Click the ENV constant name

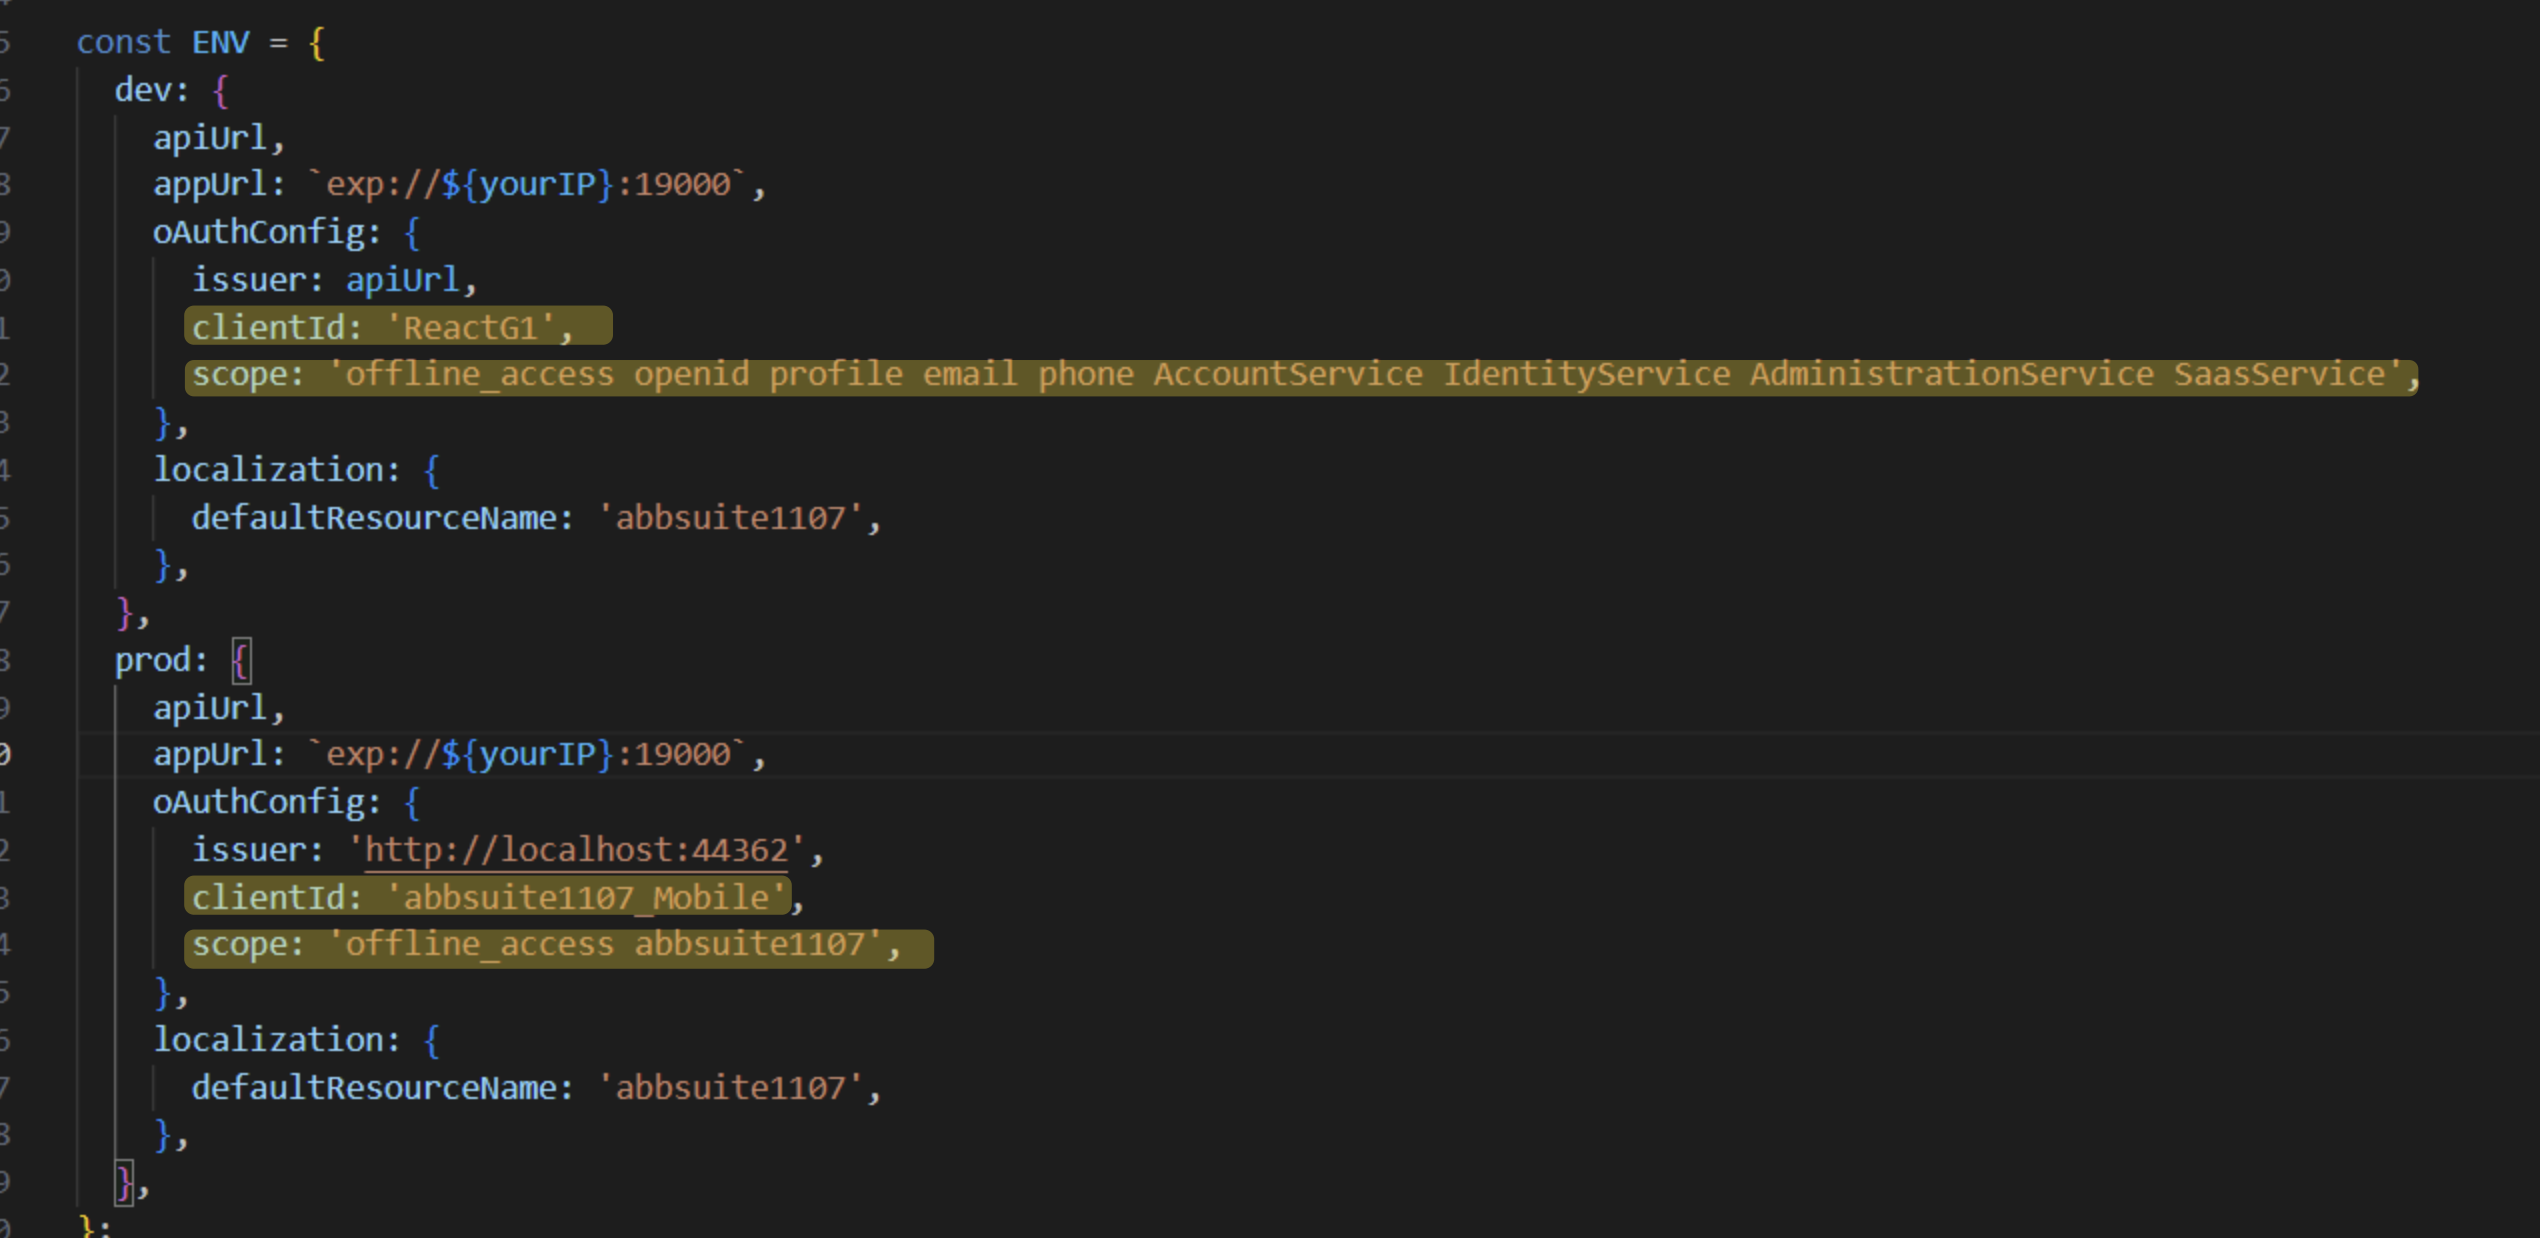[220, 42]
